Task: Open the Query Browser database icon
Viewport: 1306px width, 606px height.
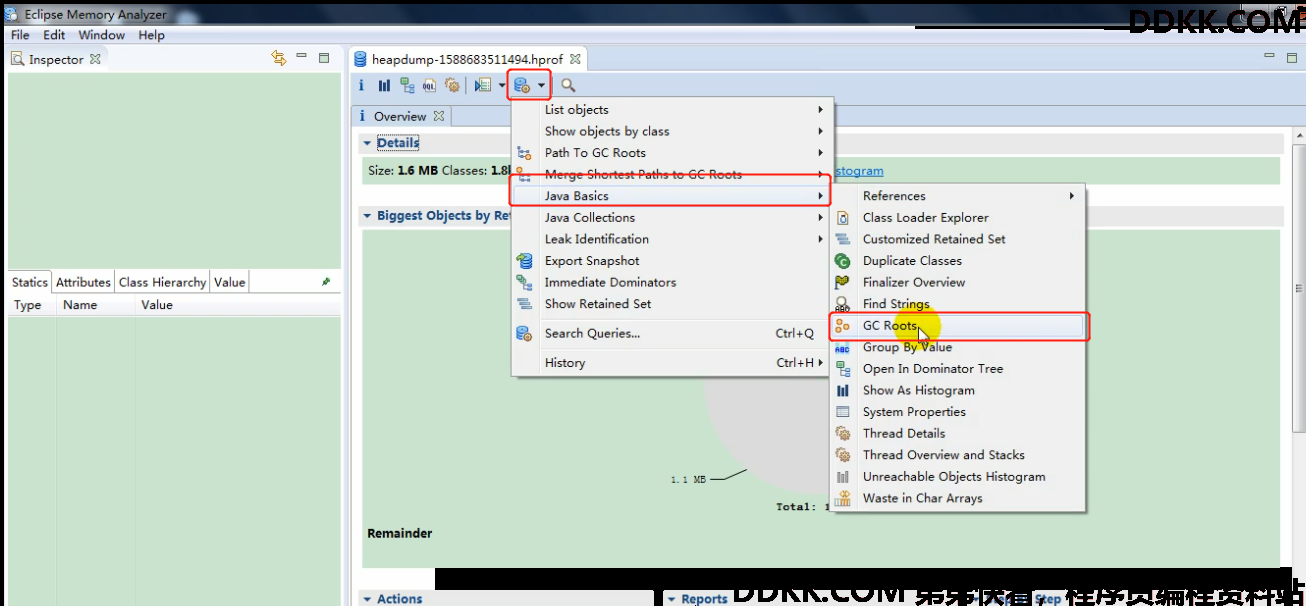Action: pos(522,86)
